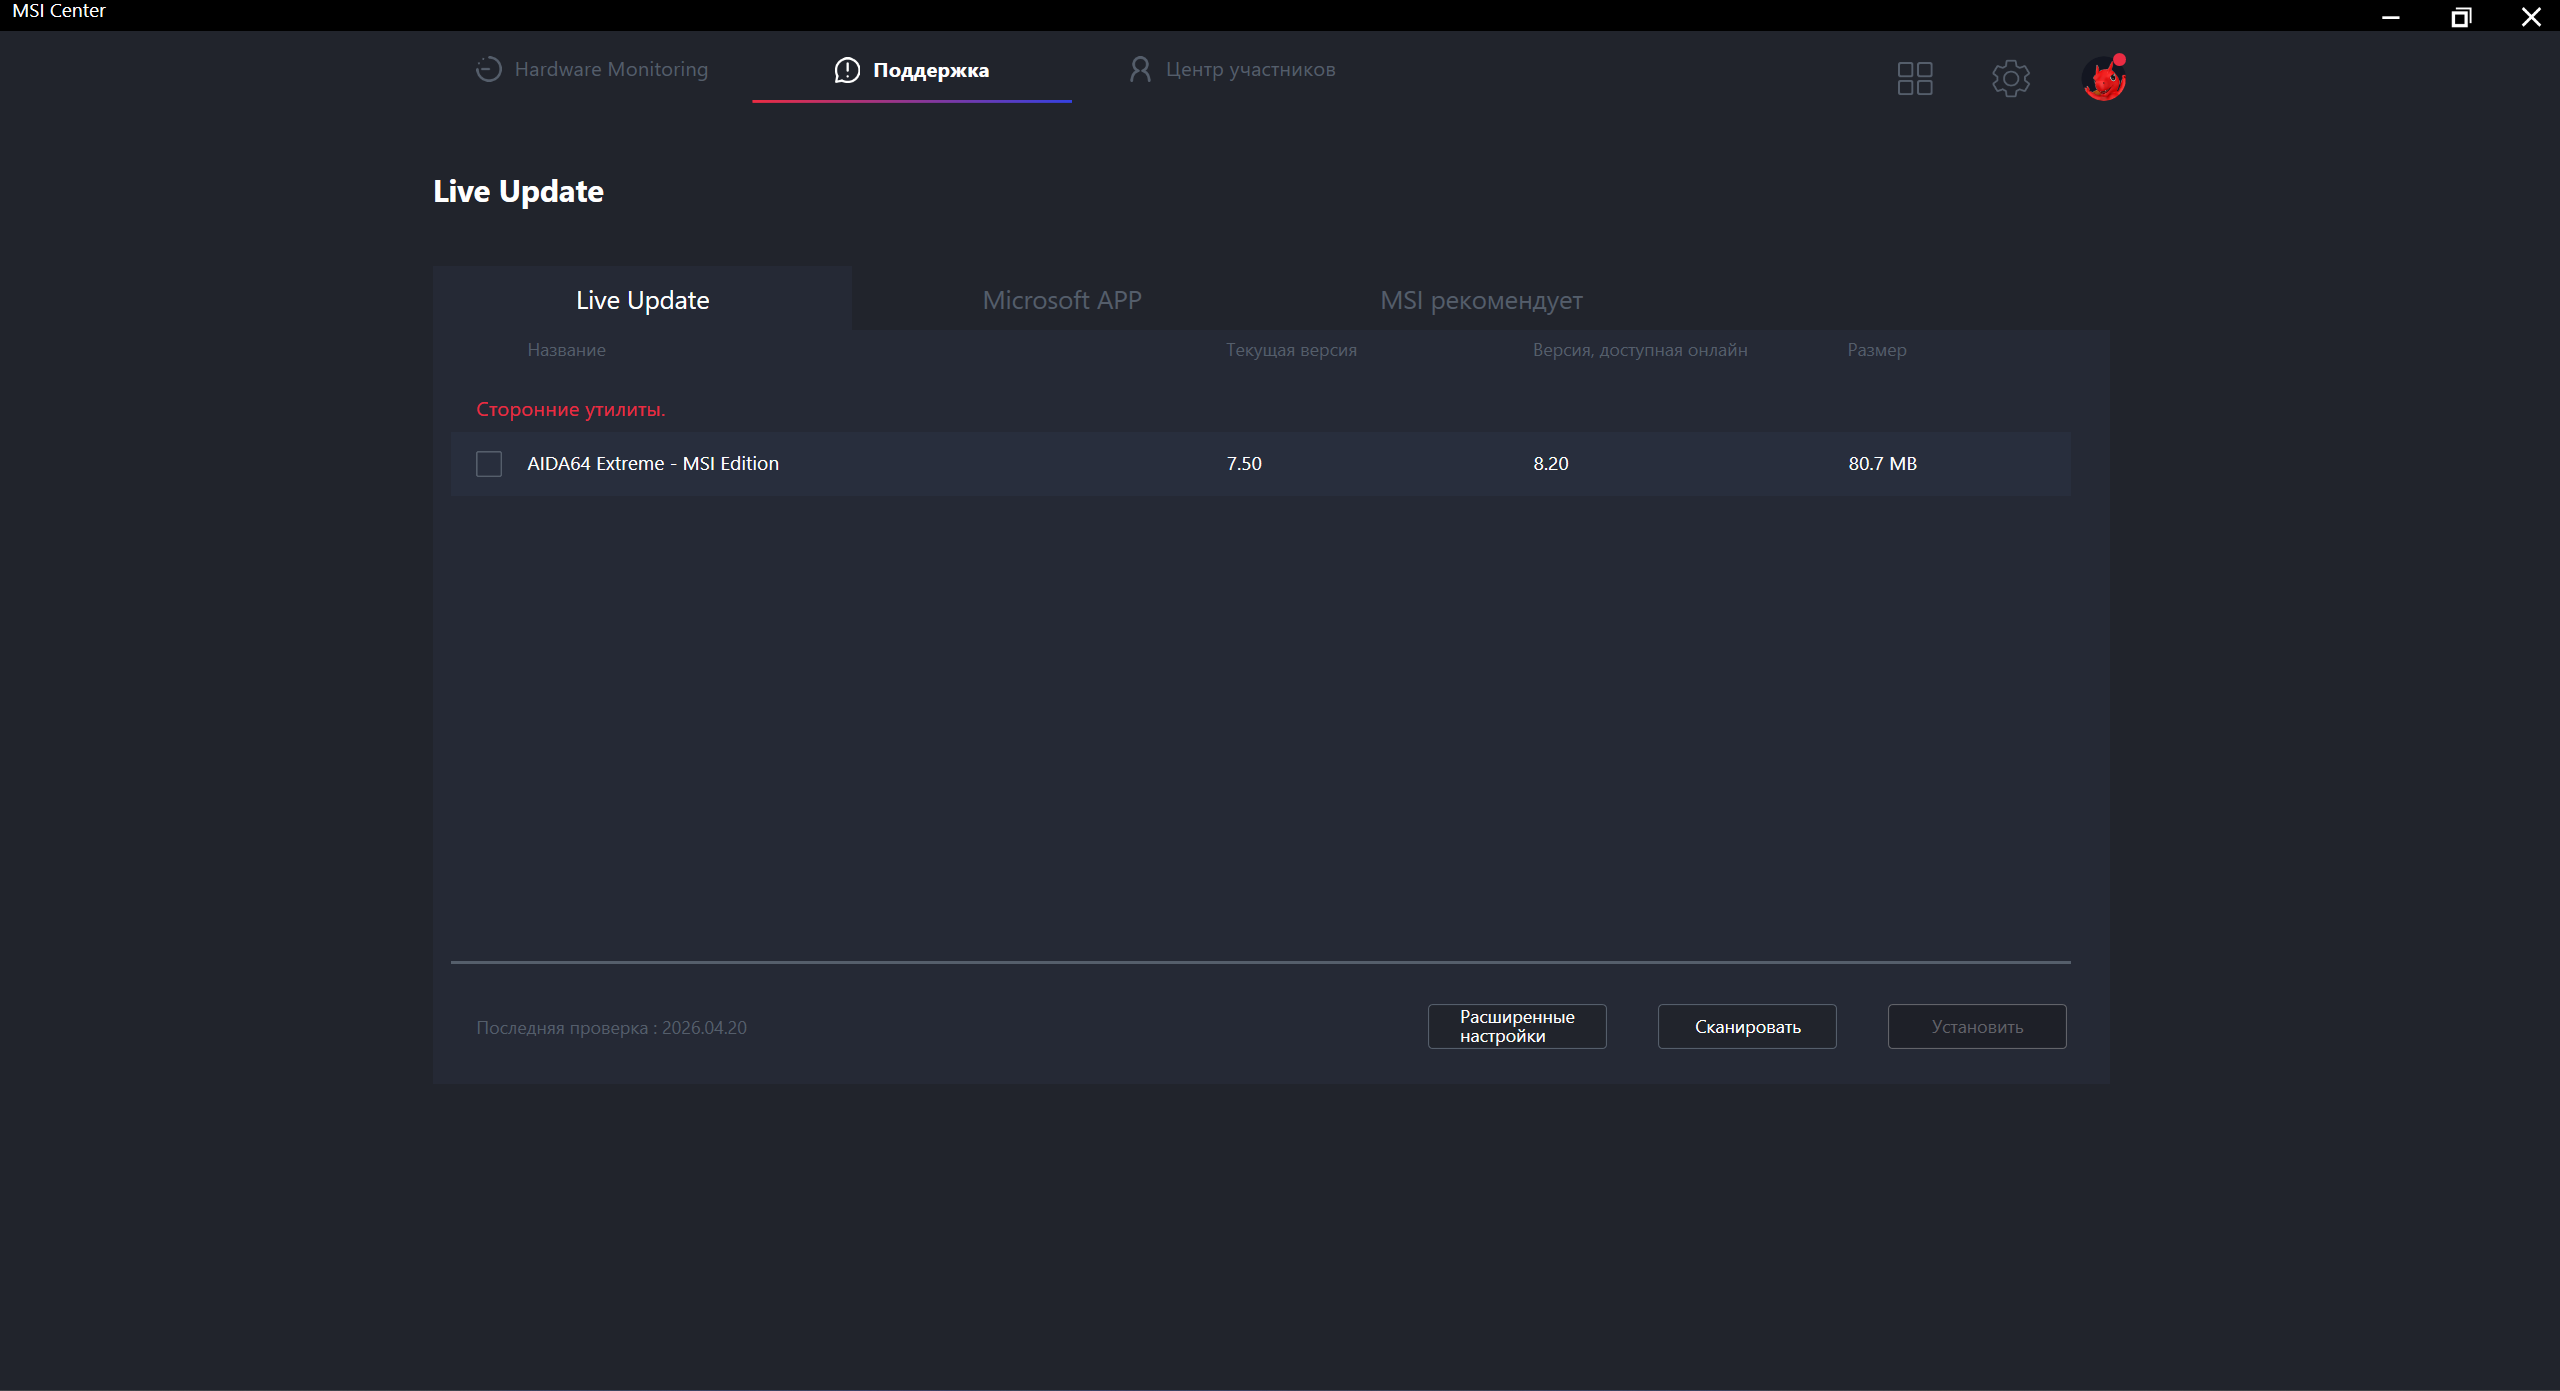This screenshot has width=2560, height=1391.
Task: Open Расширенные настройки button
Action: tap(1517, 1026)
